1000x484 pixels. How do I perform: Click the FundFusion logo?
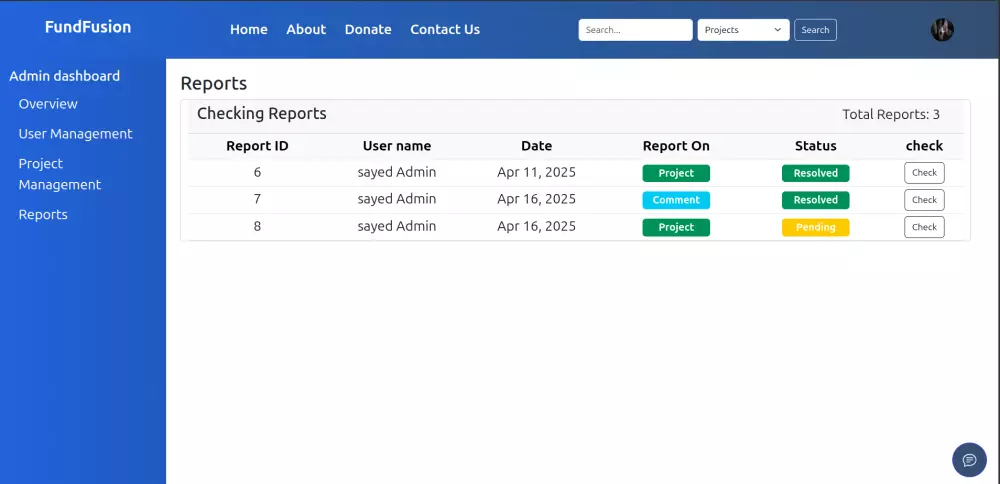pos(88,27)
